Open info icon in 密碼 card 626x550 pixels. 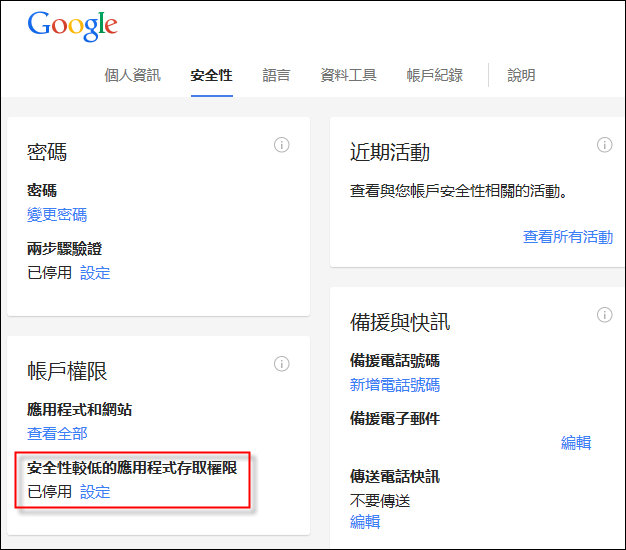tap(281, 144)
